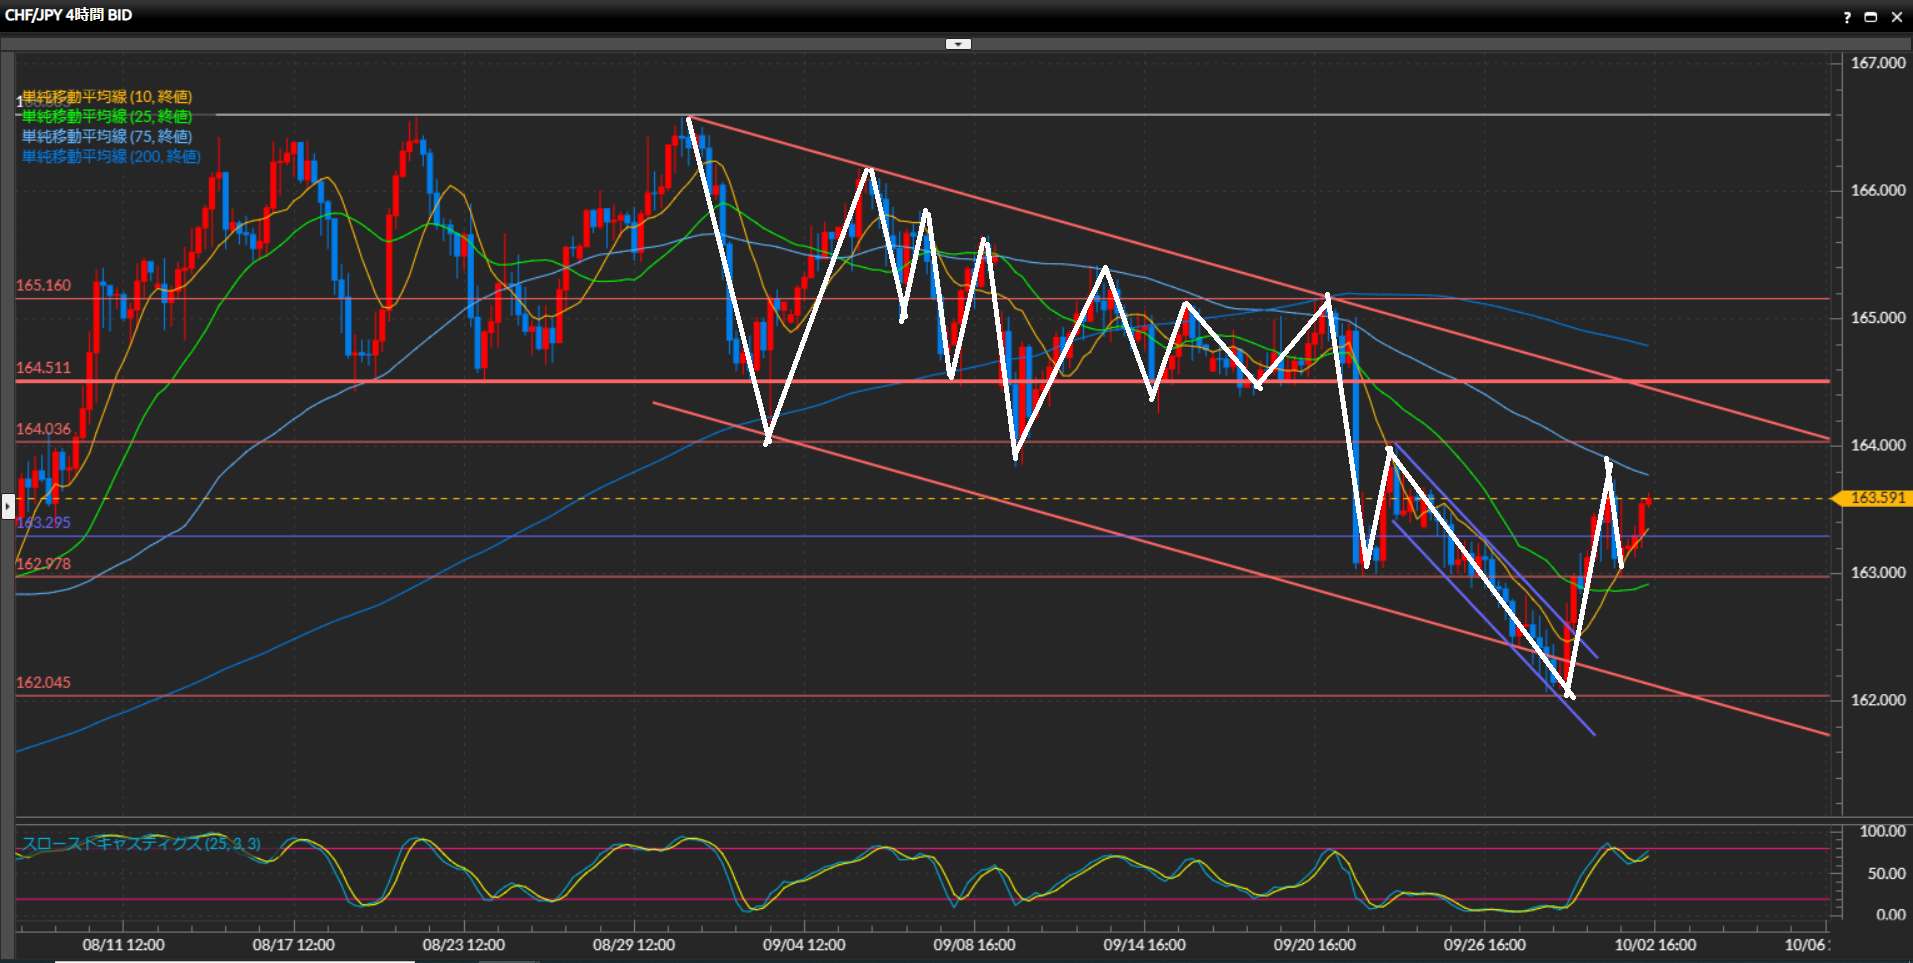Click the 164.036 support line label
The width and height of the screenshot is (1913, 963).
point(44,429)
